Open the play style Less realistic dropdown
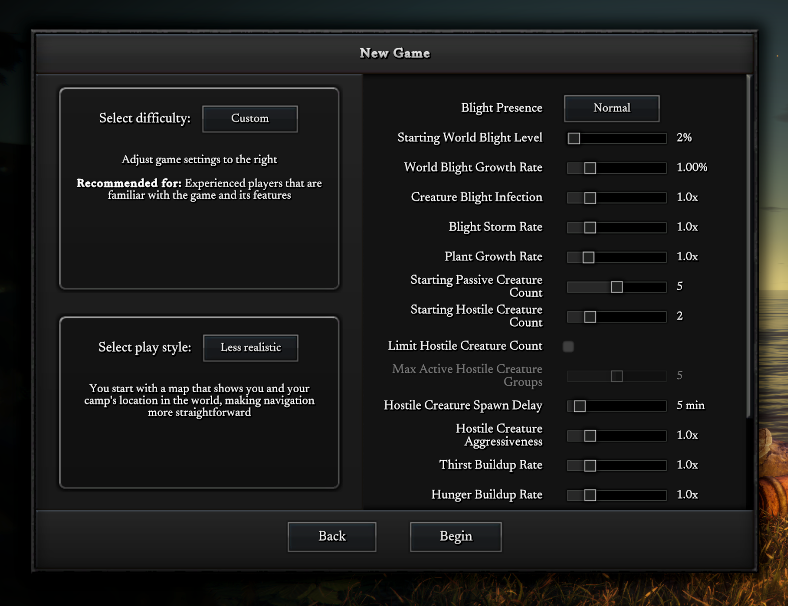The width and height of the screenshot is (788, 606). [x=250, y=347]
